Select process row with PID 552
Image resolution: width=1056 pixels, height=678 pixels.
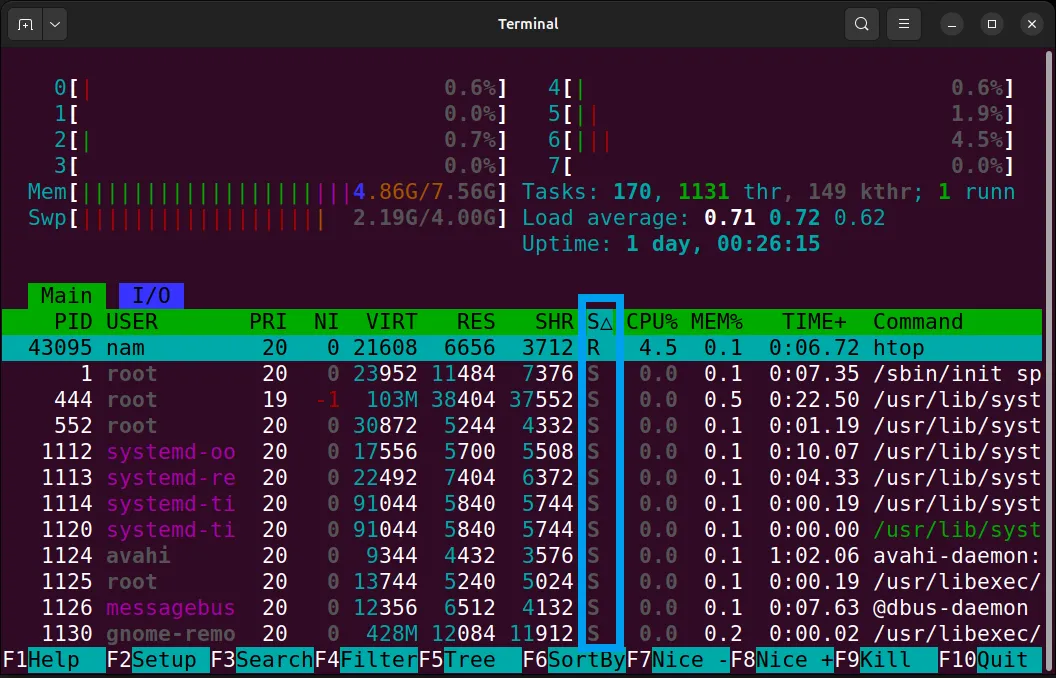522,426
